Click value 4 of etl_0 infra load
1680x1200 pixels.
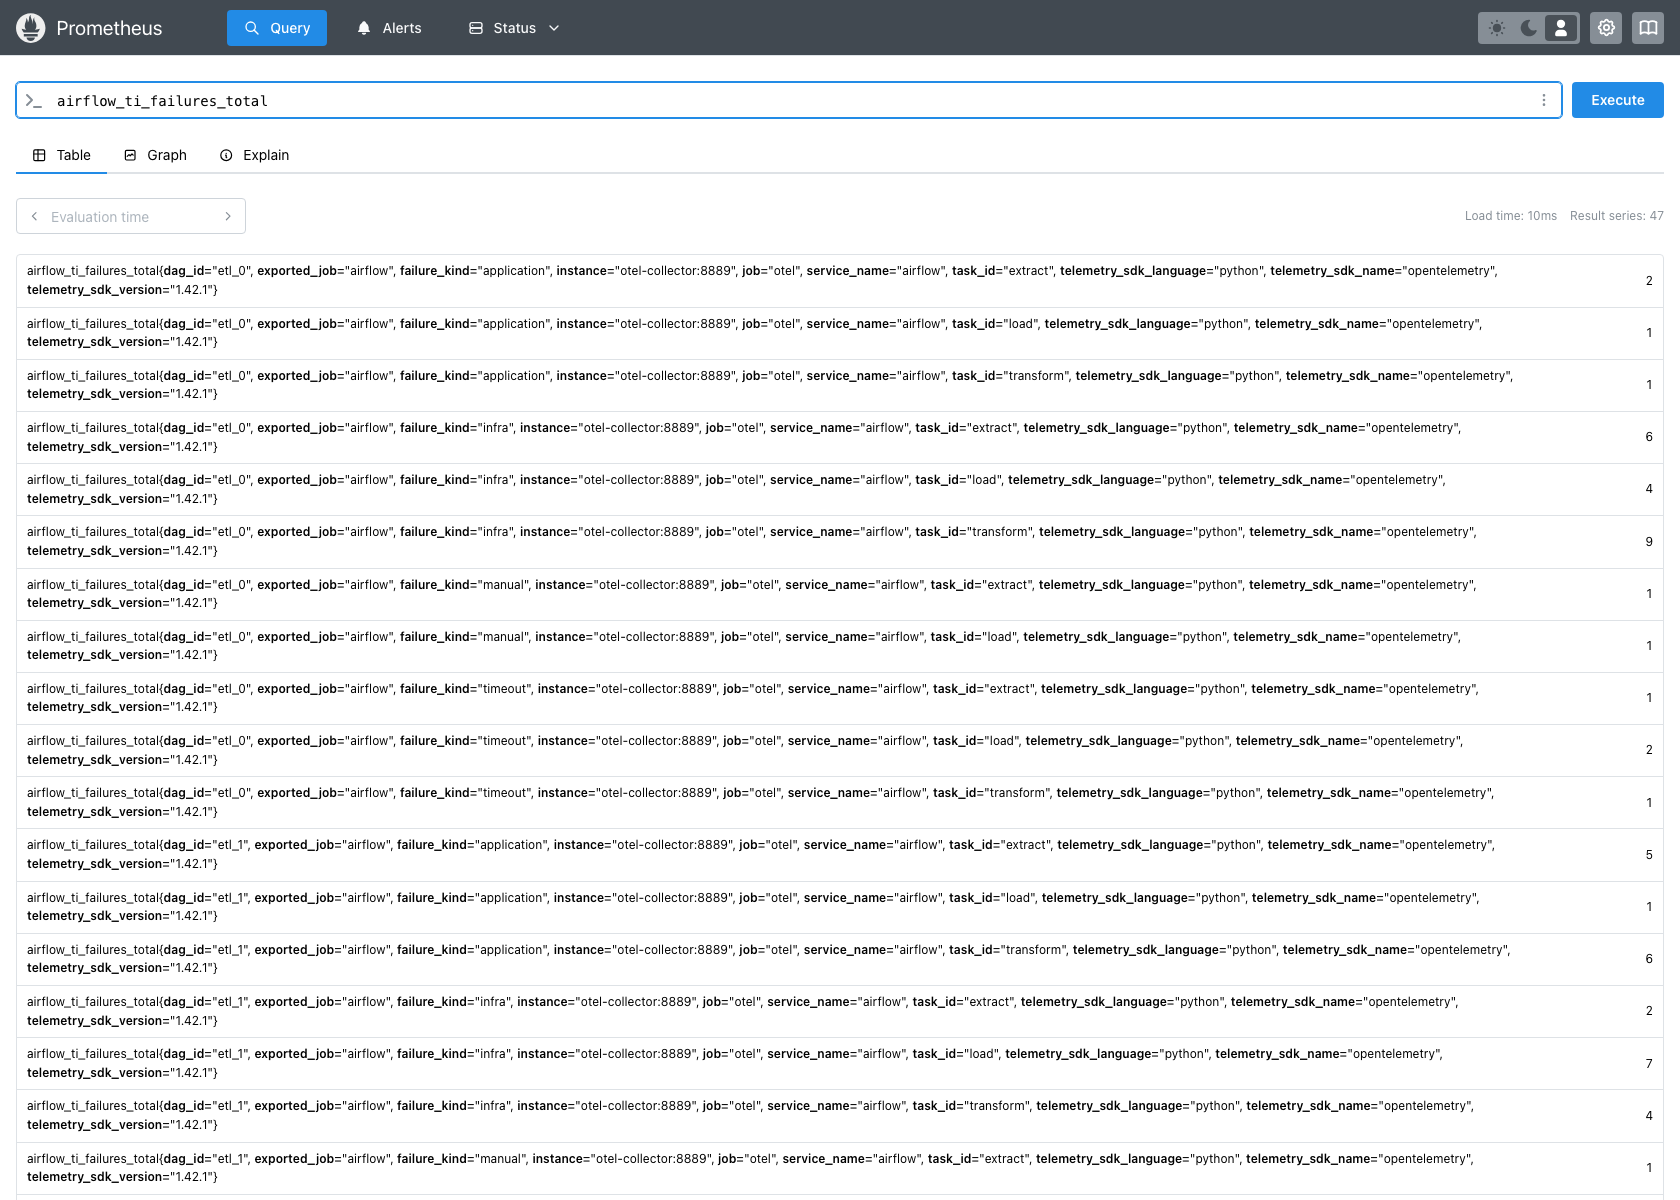coord(1649,489)
